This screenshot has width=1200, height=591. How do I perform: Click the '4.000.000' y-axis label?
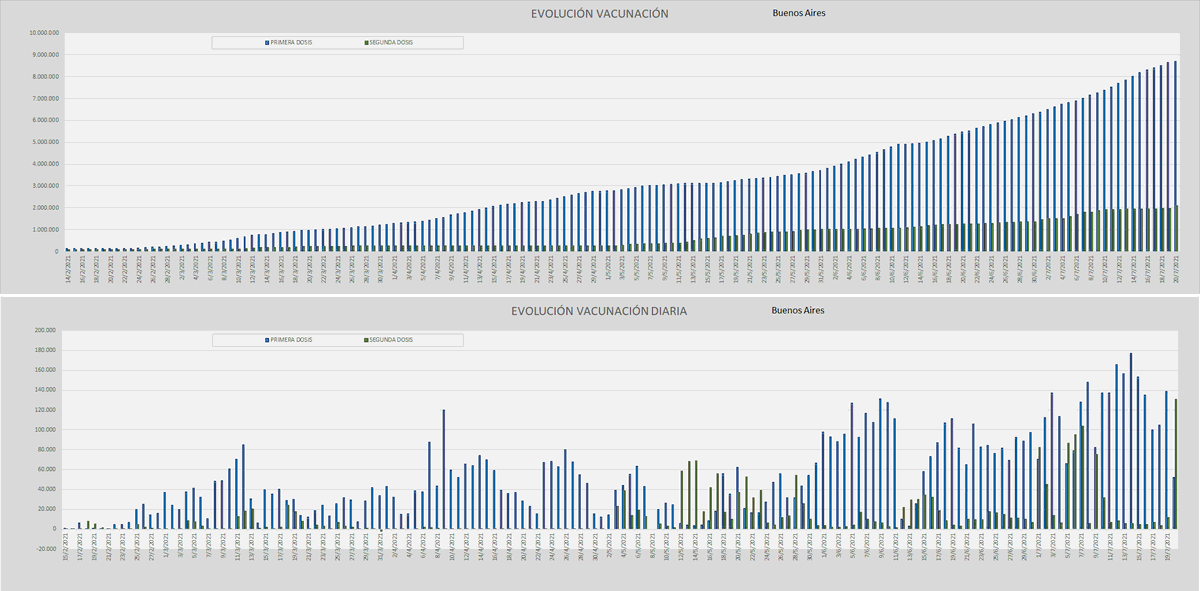click(46, 164)
